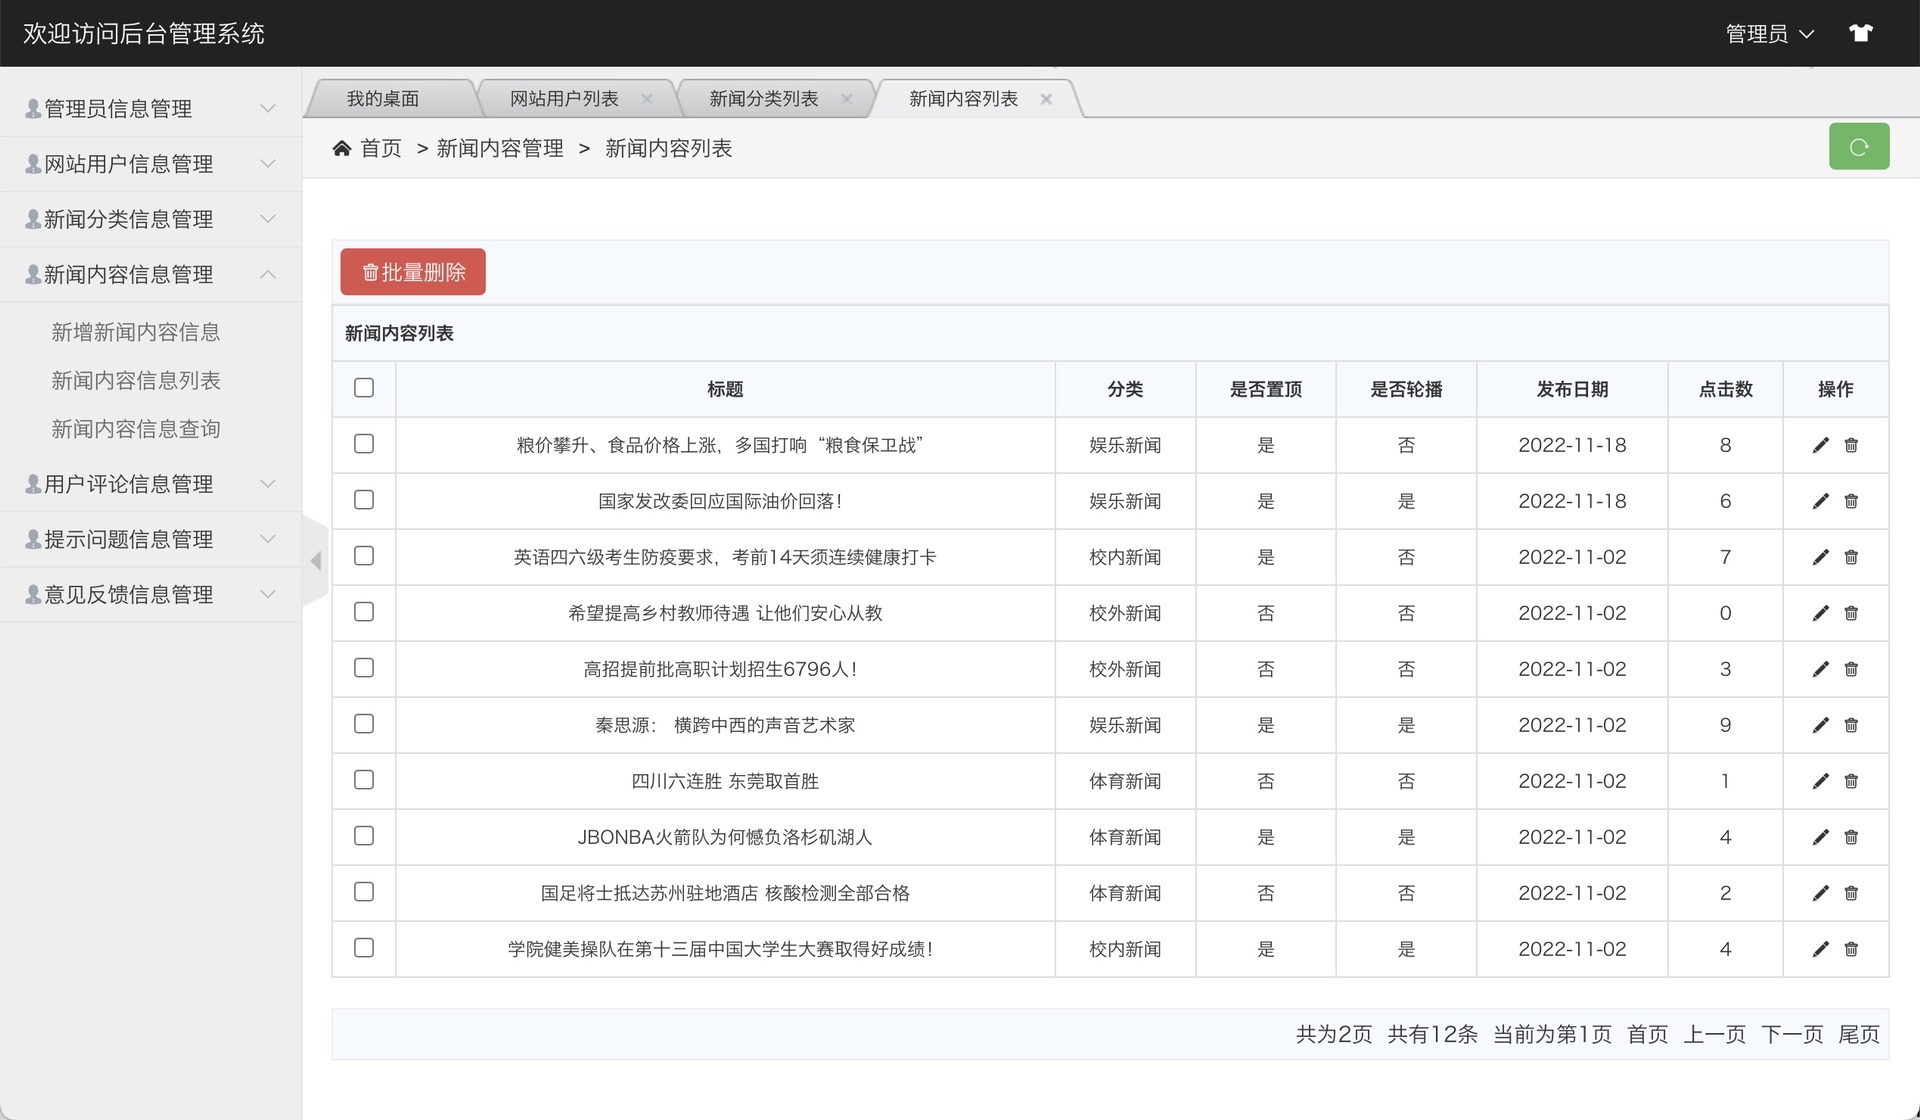Edit the 国家发改委回应国际油价回落 news row

coord(1820,501)
